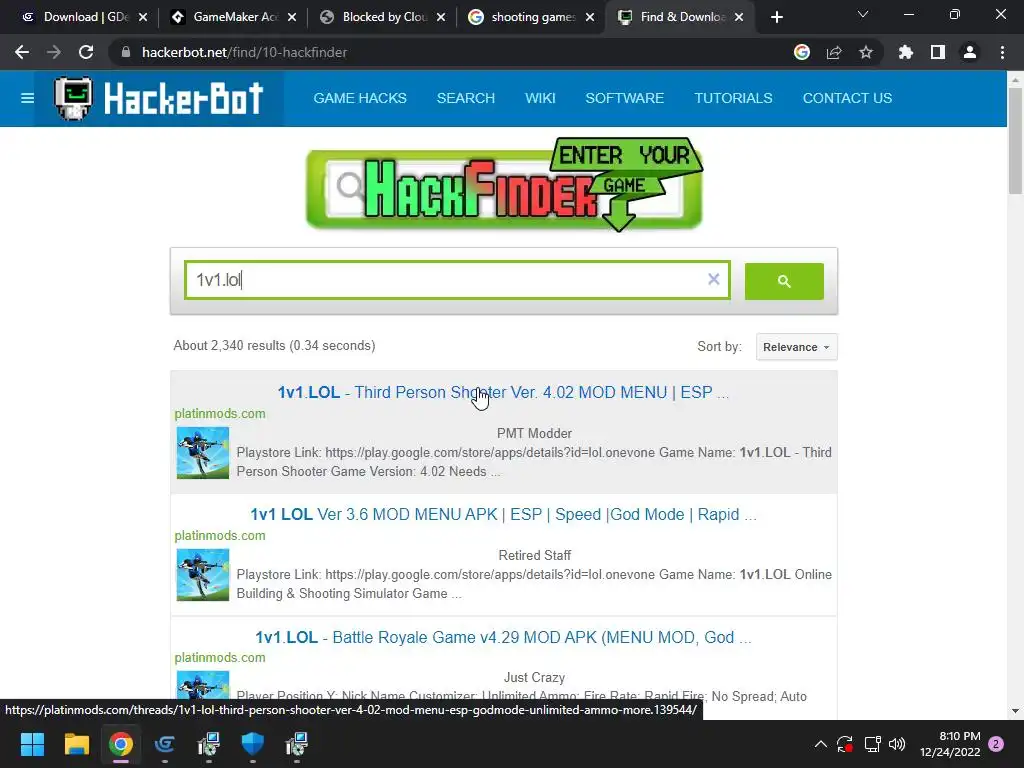Click platinmods.com under the Ver 3.6 result
Image resolution: width=1024 pixels, height=768 pixels.
[x=220, y=536]
